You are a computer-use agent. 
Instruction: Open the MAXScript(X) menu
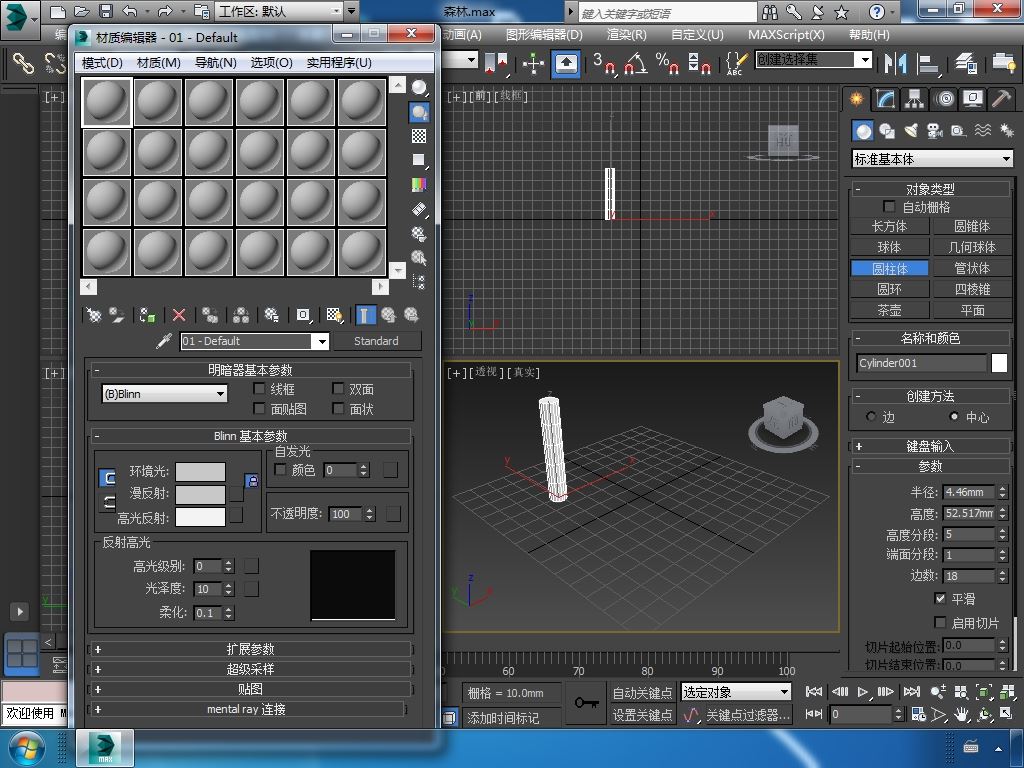click(786, 34)
